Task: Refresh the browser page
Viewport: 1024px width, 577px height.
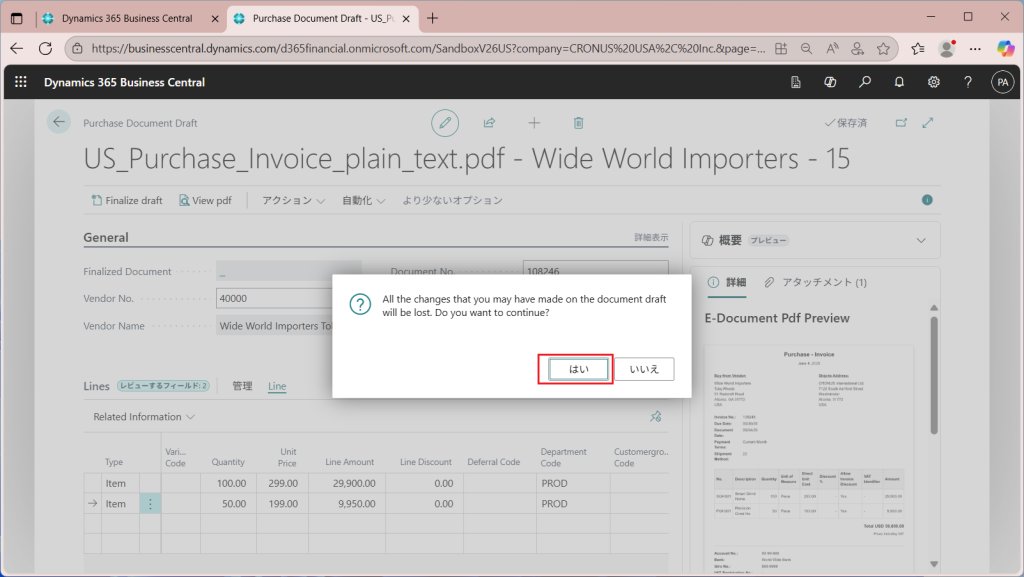Action: click(45, 48)
